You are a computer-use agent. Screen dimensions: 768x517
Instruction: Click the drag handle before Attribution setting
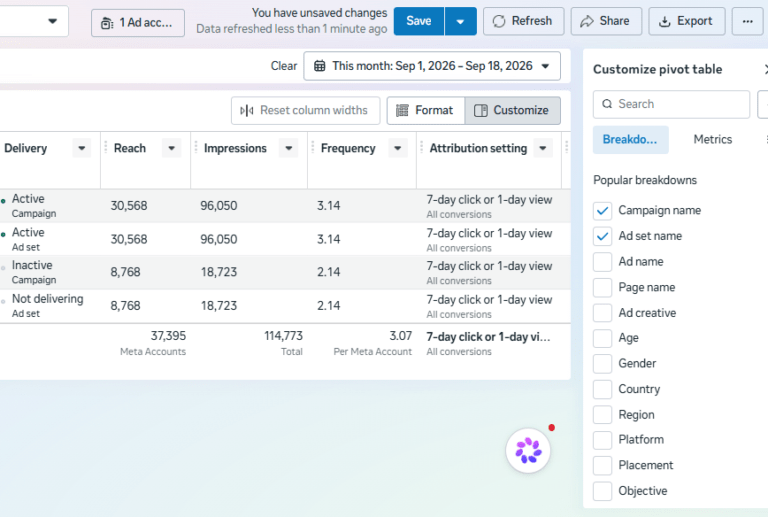(x=422, y=147)
